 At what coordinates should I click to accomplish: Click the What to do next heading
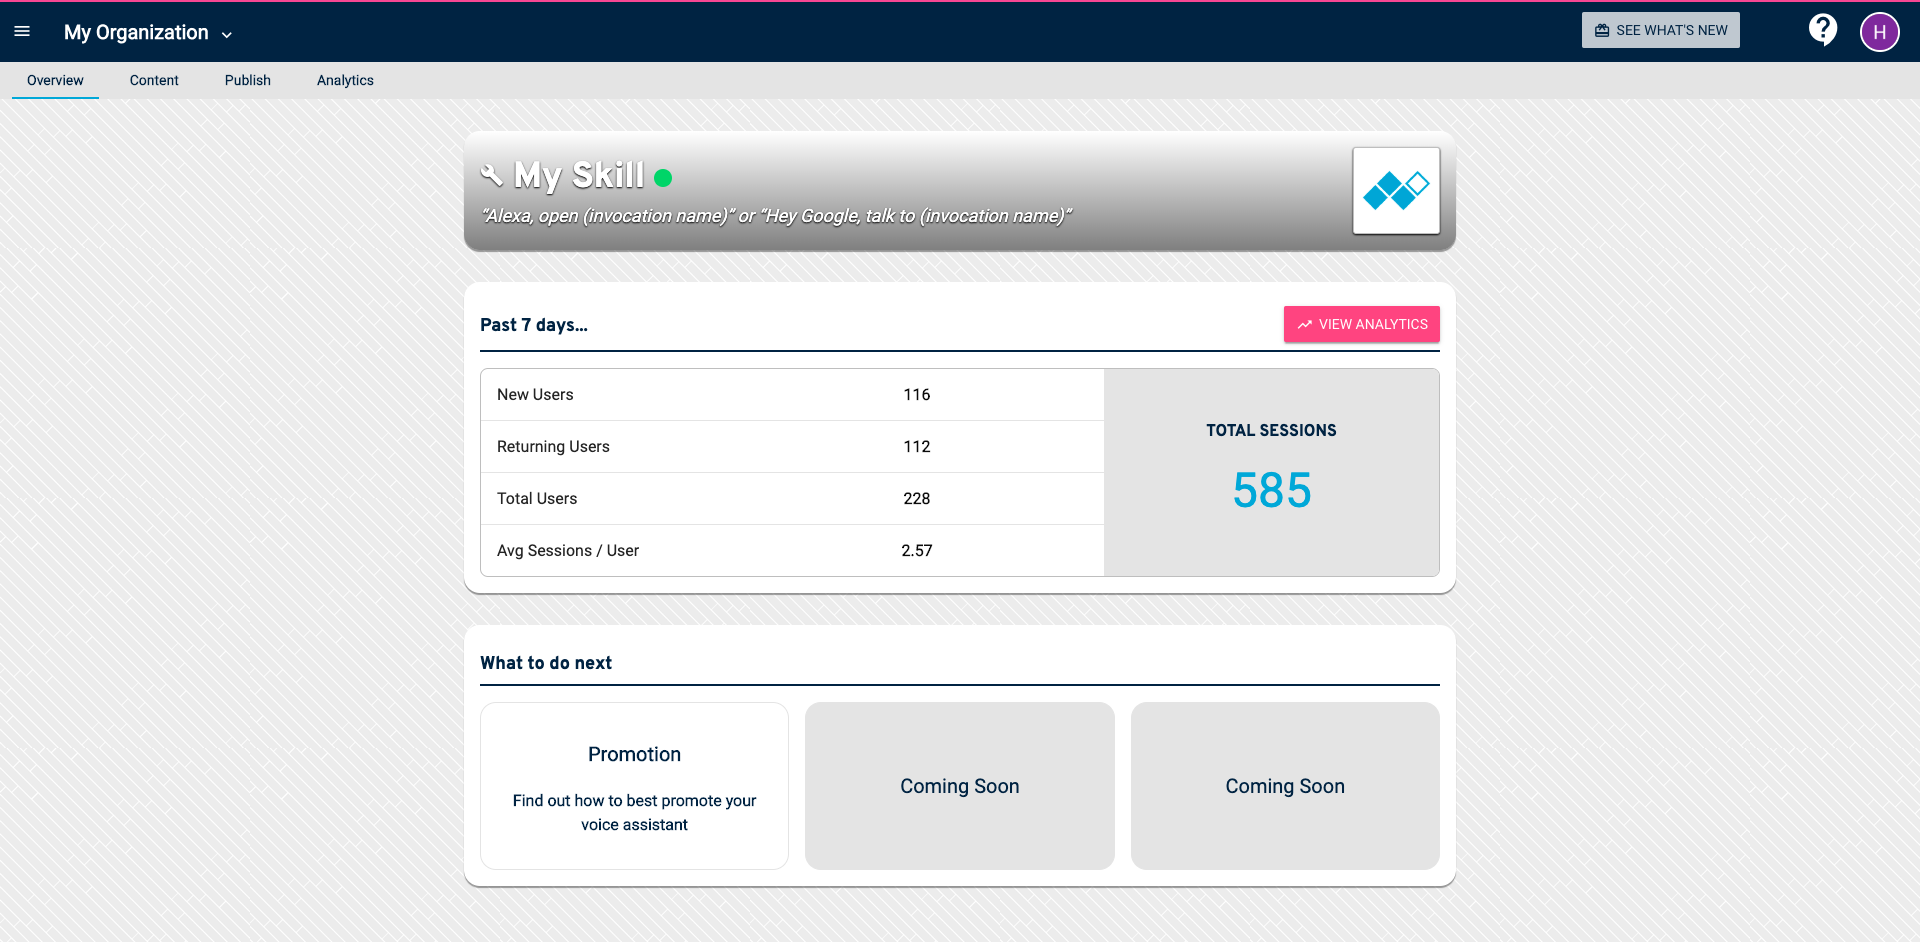click(546, 662)
